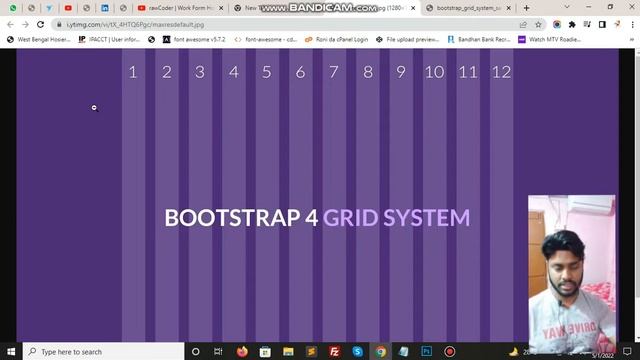Open Photoshop from taskbar
640x360 pixels.
click(x=427, y=351)
